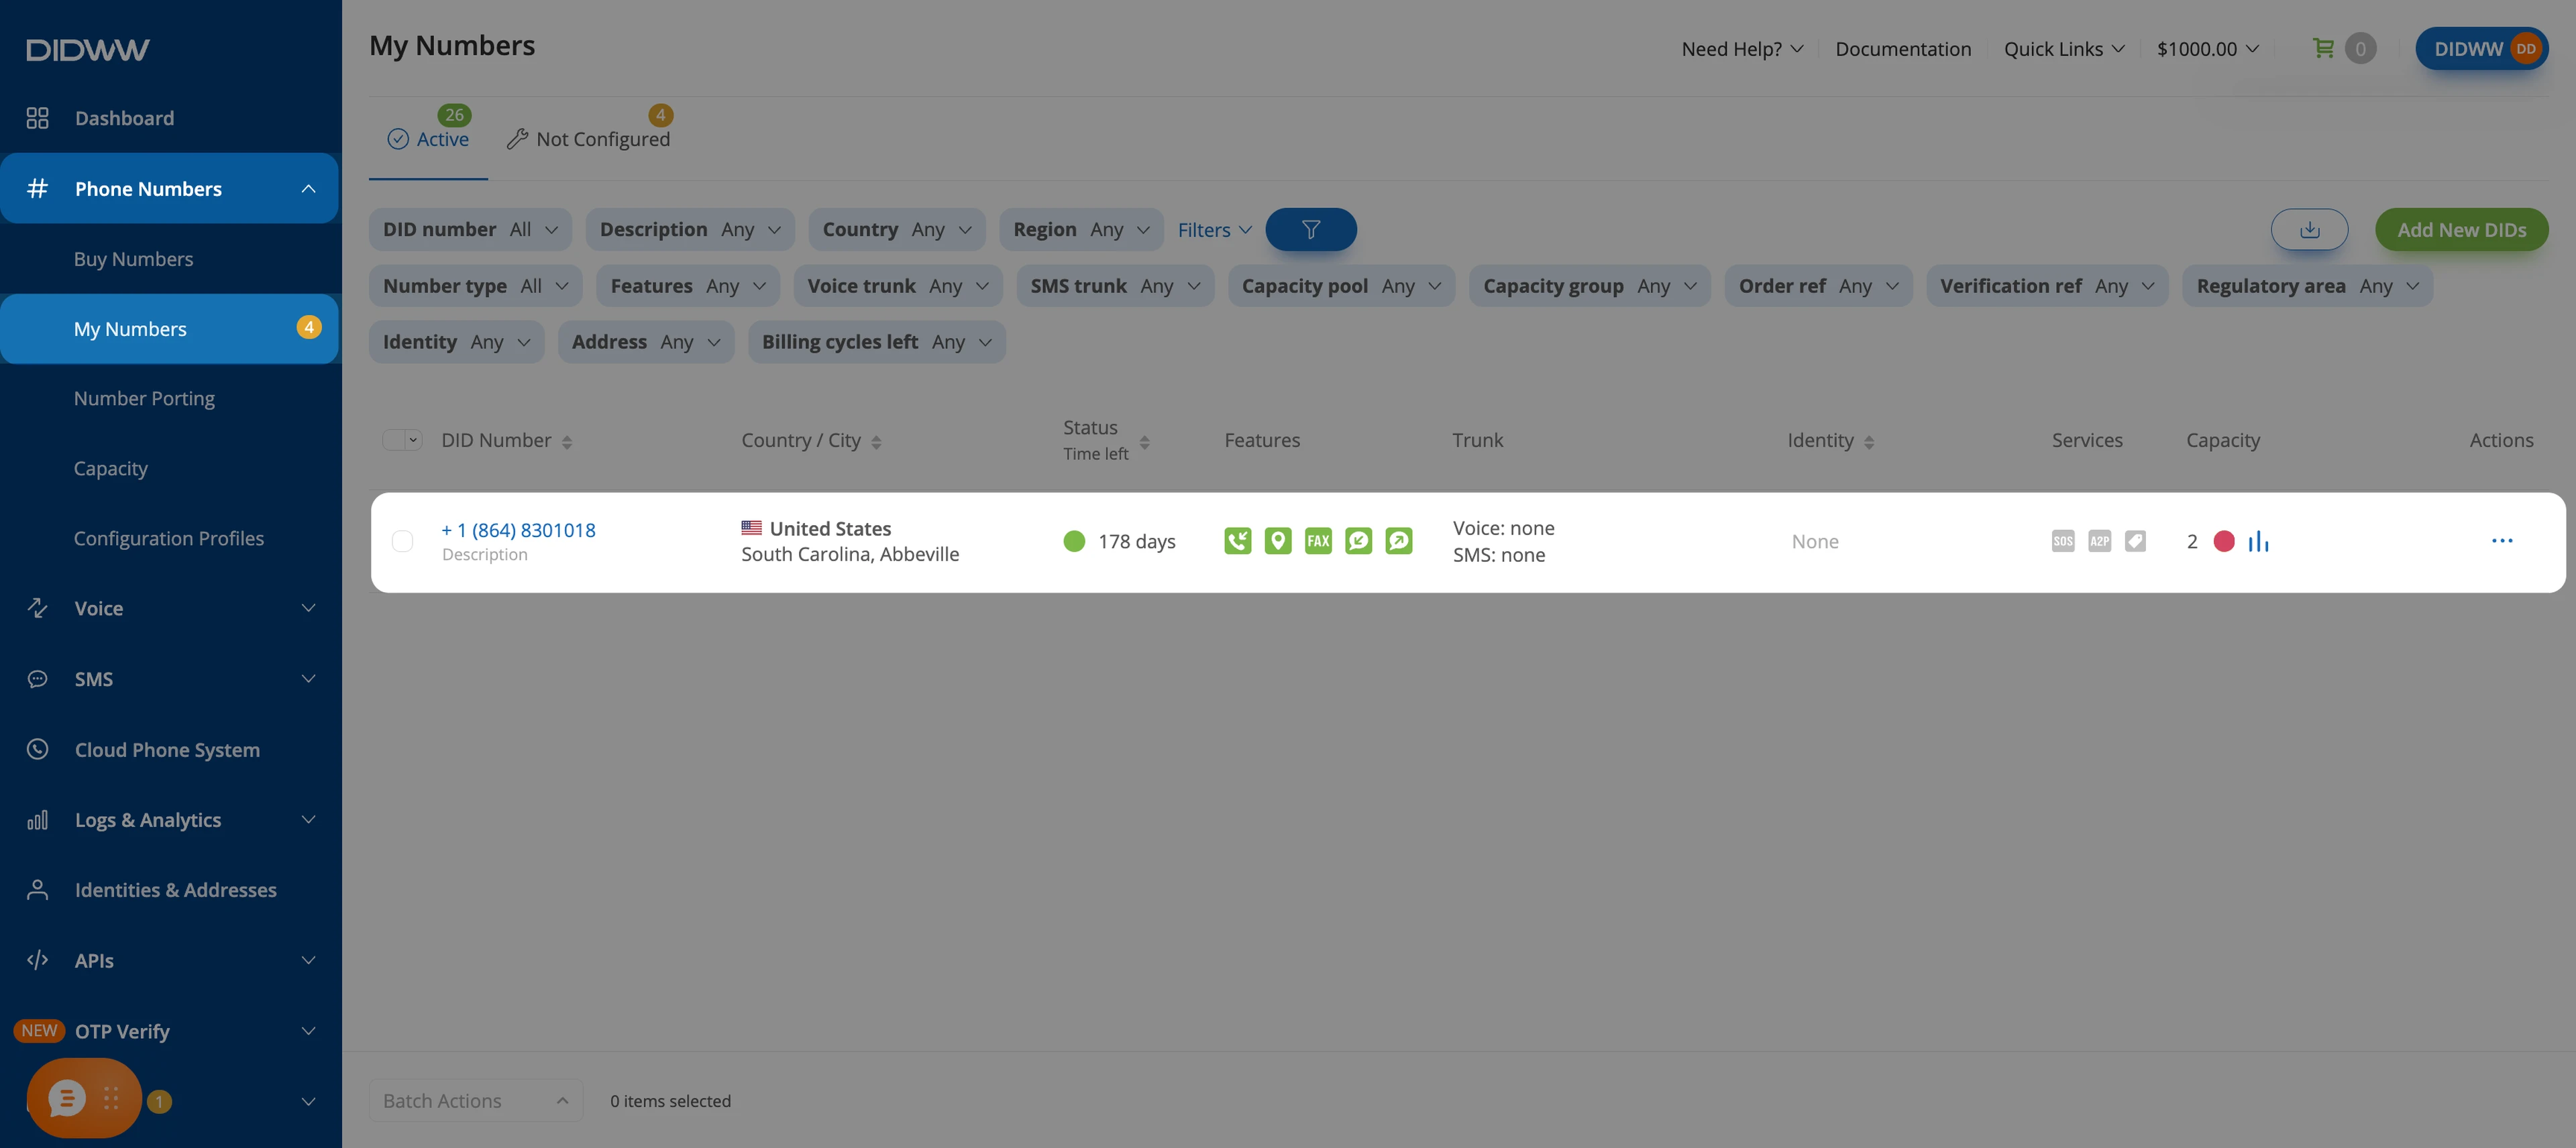Open the chat support bubble
The width and height of the screenshot is (2576, 1148).
tap(67, 1098)
